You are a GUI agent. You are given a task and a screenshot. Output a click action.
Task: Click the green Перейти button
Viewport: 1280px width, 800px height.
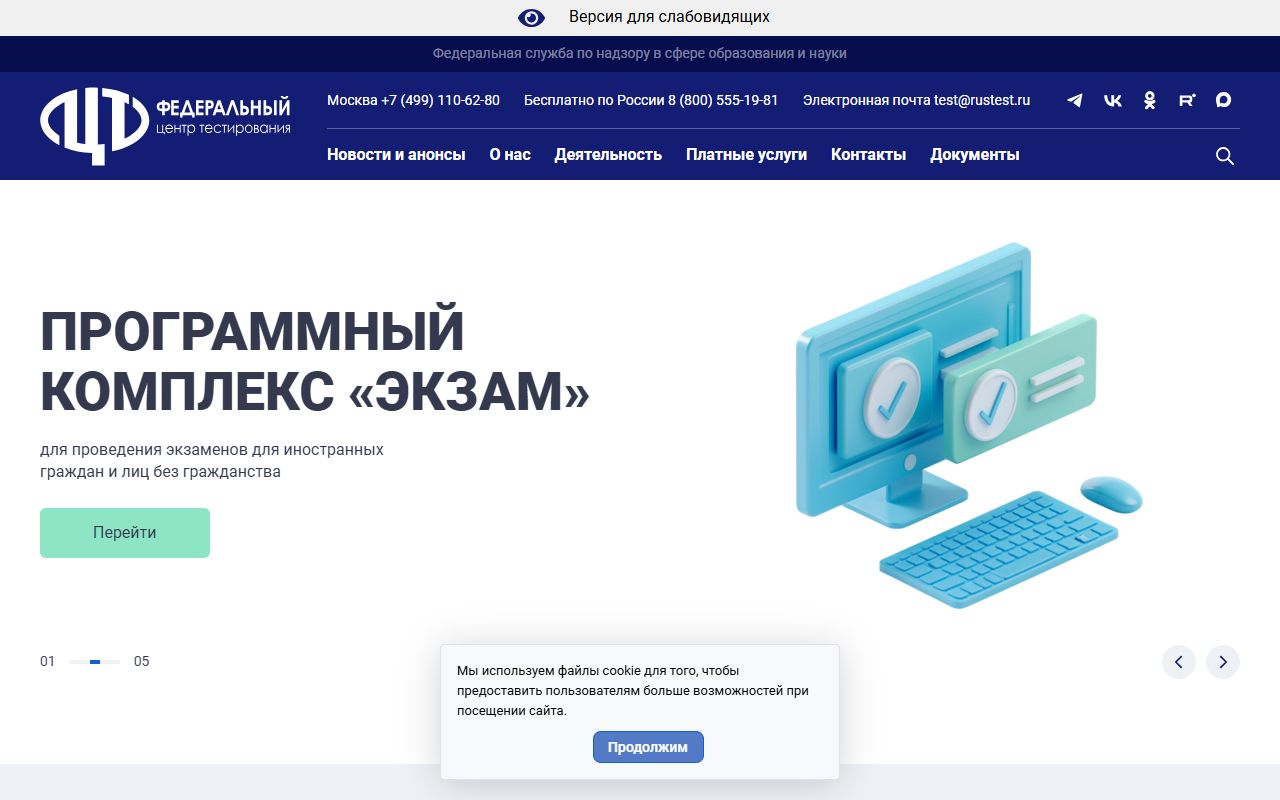[x=125, y=533]
